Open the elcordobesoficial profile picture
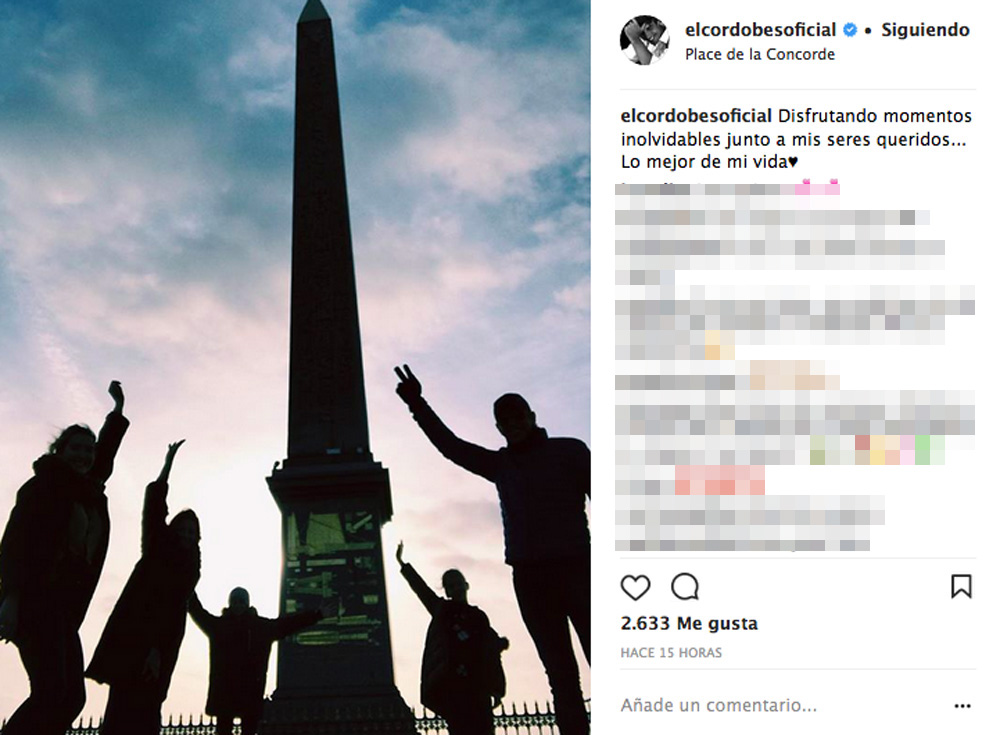Image resolution: width=1000 pixels, height=735 pixels. 644,40
